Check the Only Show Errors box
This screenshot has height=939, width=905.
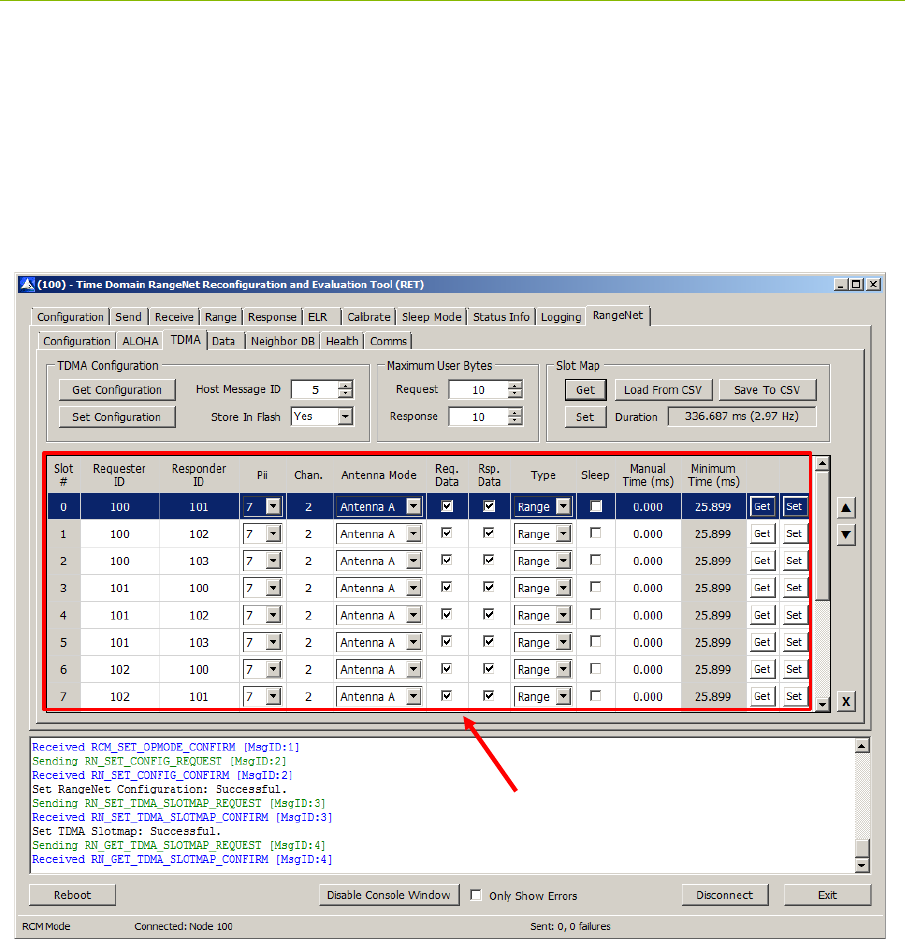(x=476, y=895)
